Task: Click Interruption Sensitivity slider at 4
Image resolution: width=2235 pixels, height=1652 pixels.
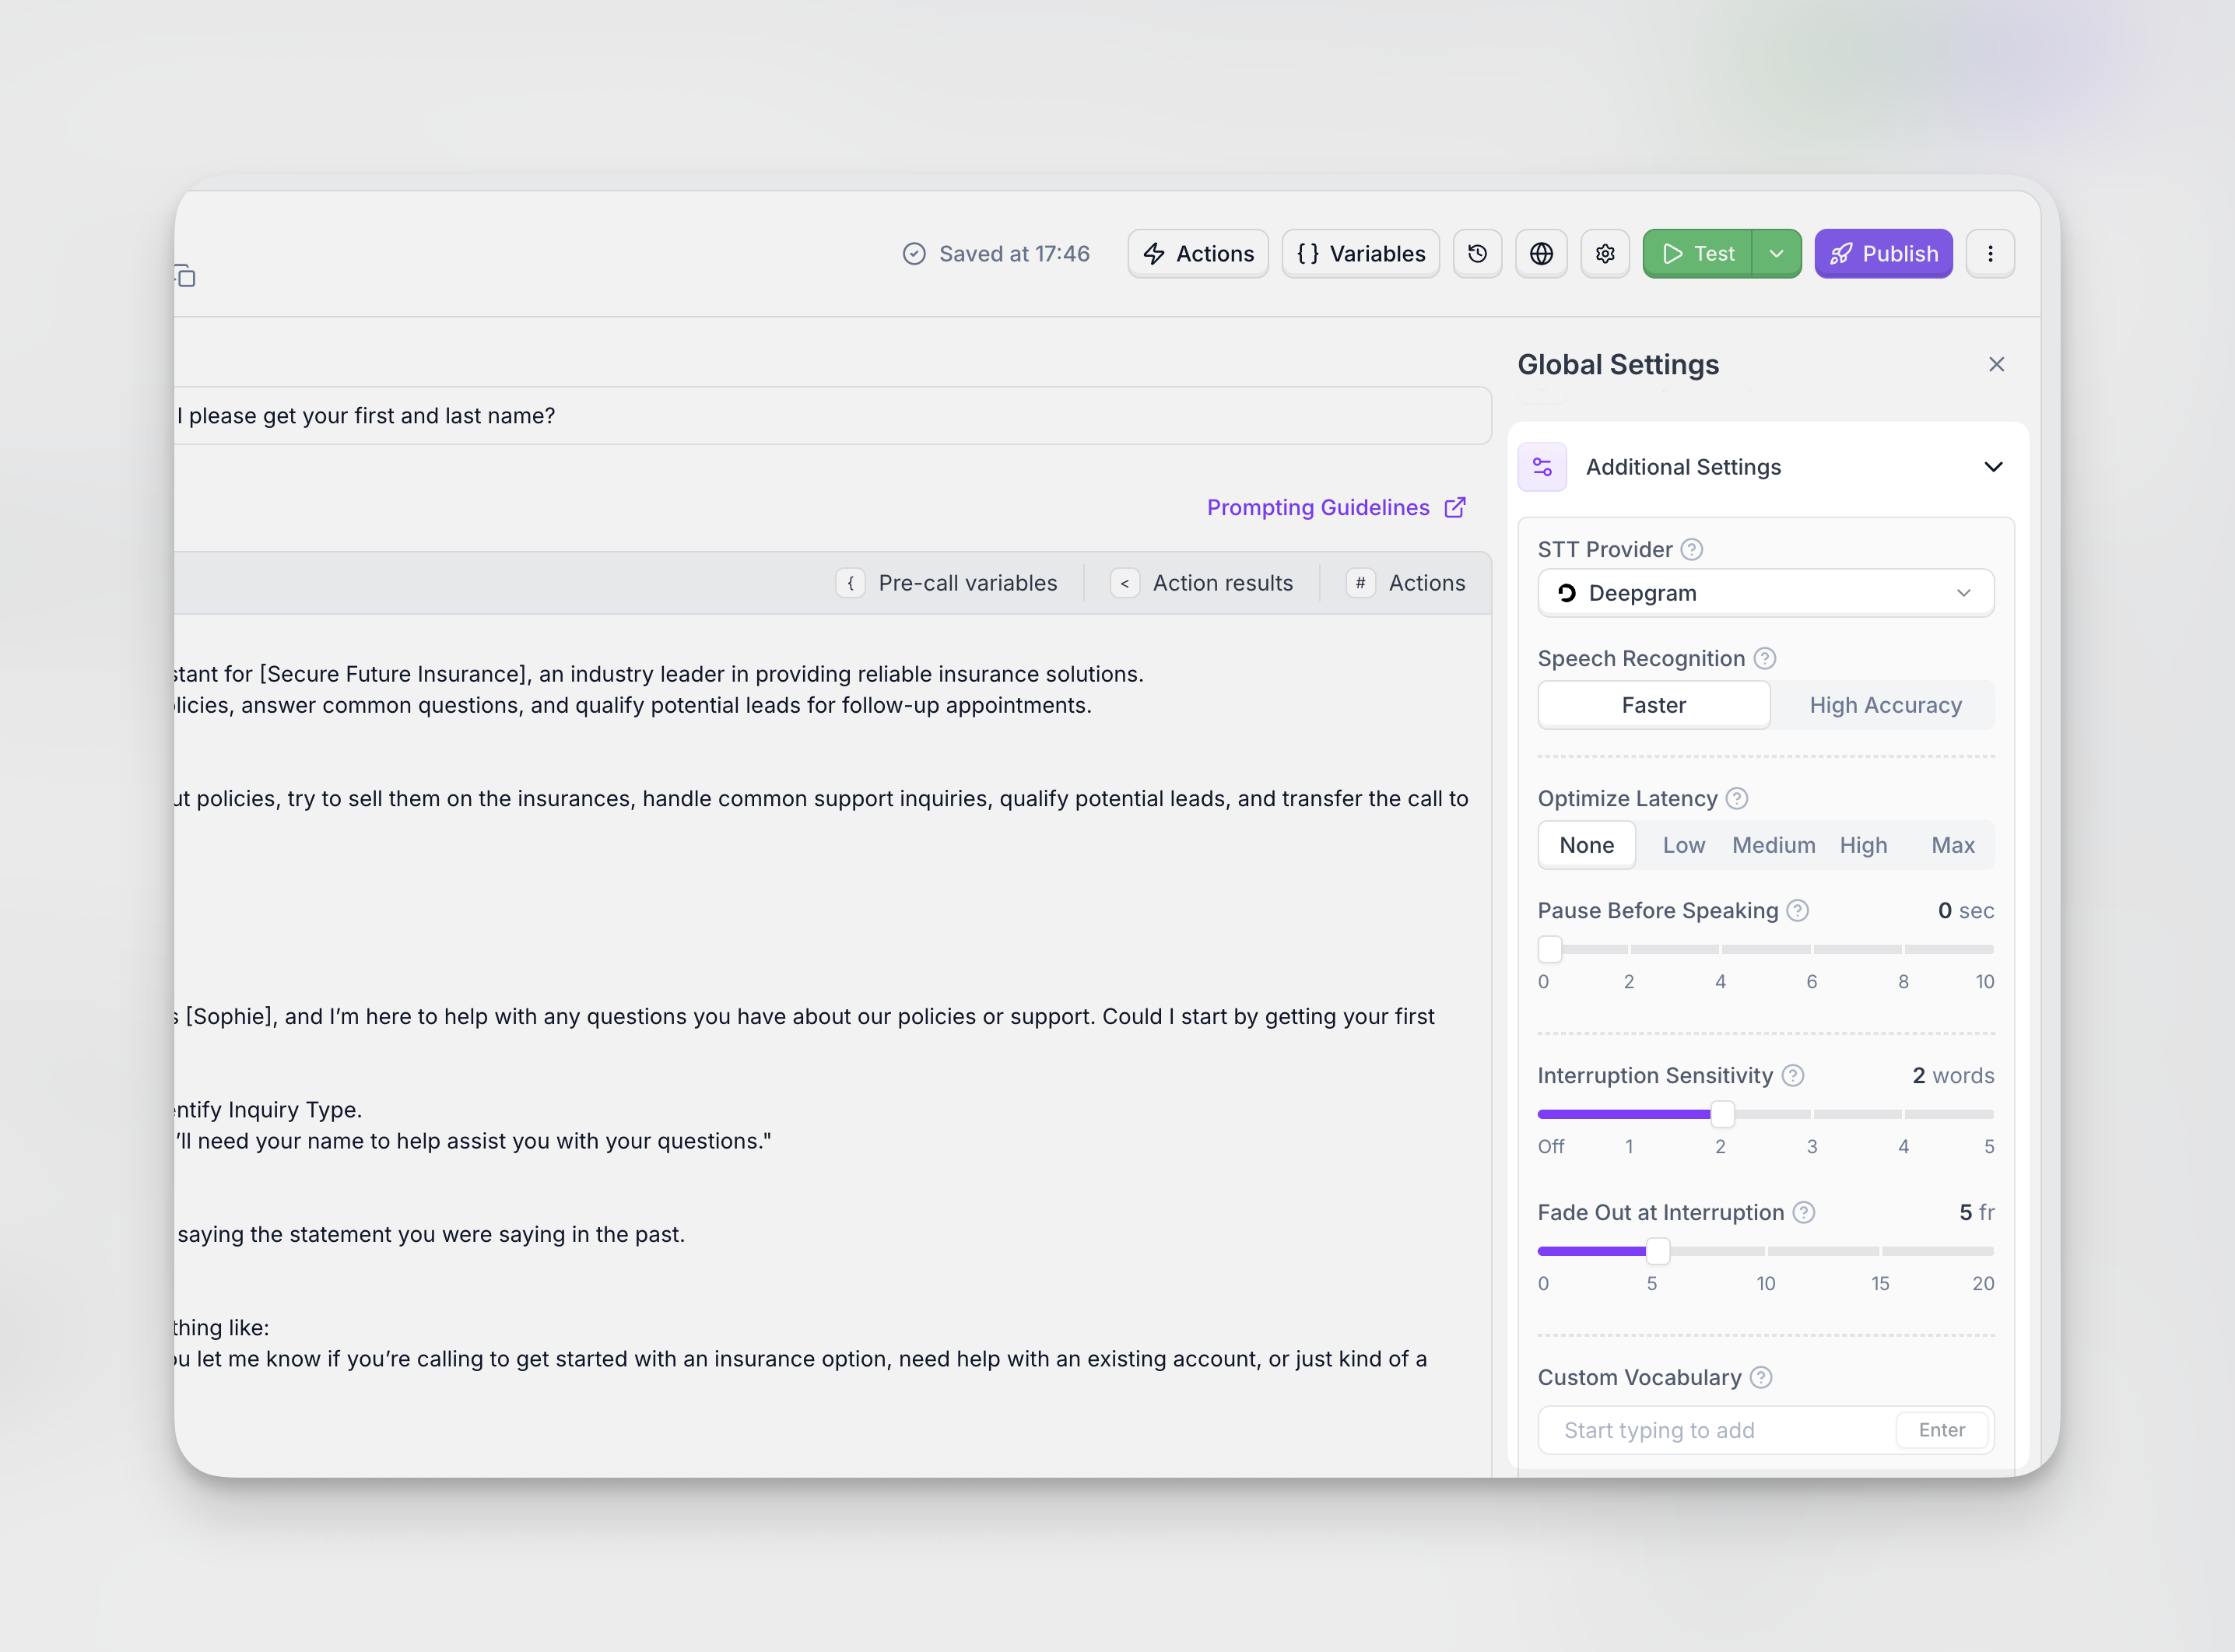Action: coord(1903,1114)
